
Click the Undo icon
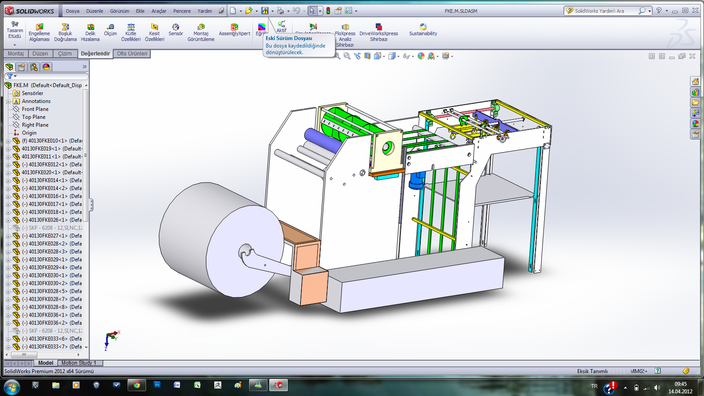296,11
